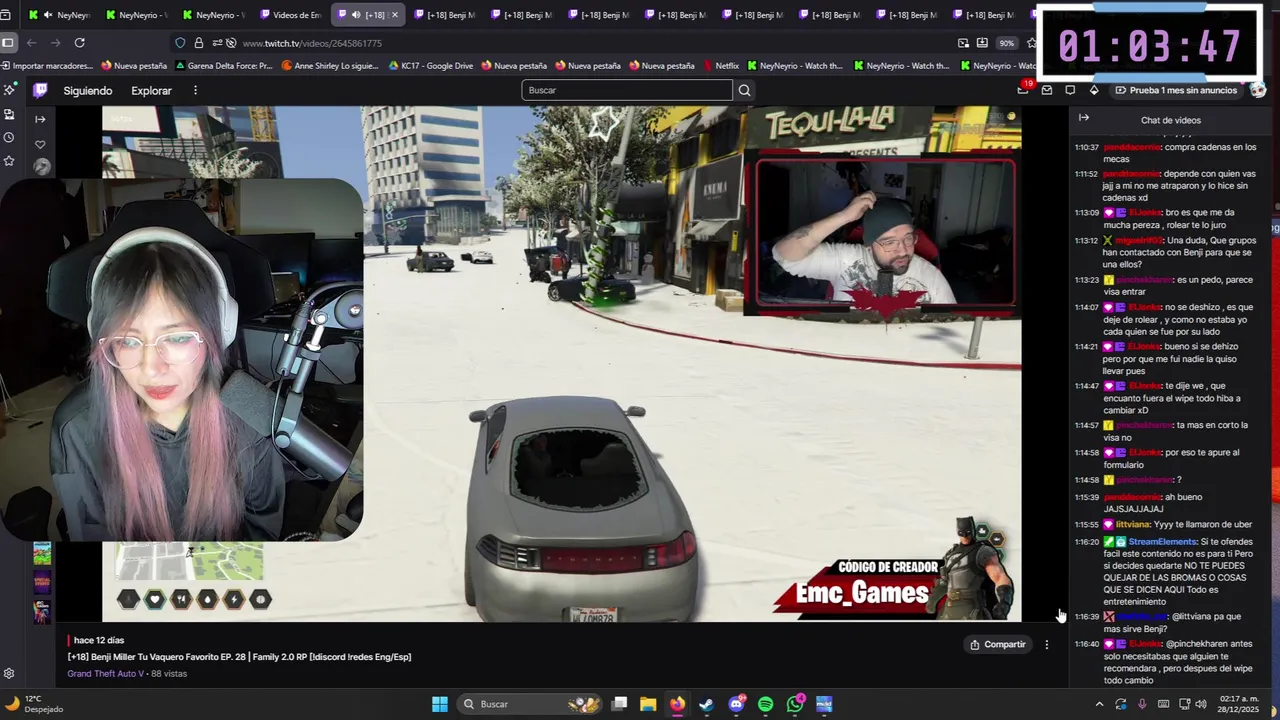This screenshot has height=720, width=1280.
Task: Open Steam from the taskbar
Action: [706, 704]
